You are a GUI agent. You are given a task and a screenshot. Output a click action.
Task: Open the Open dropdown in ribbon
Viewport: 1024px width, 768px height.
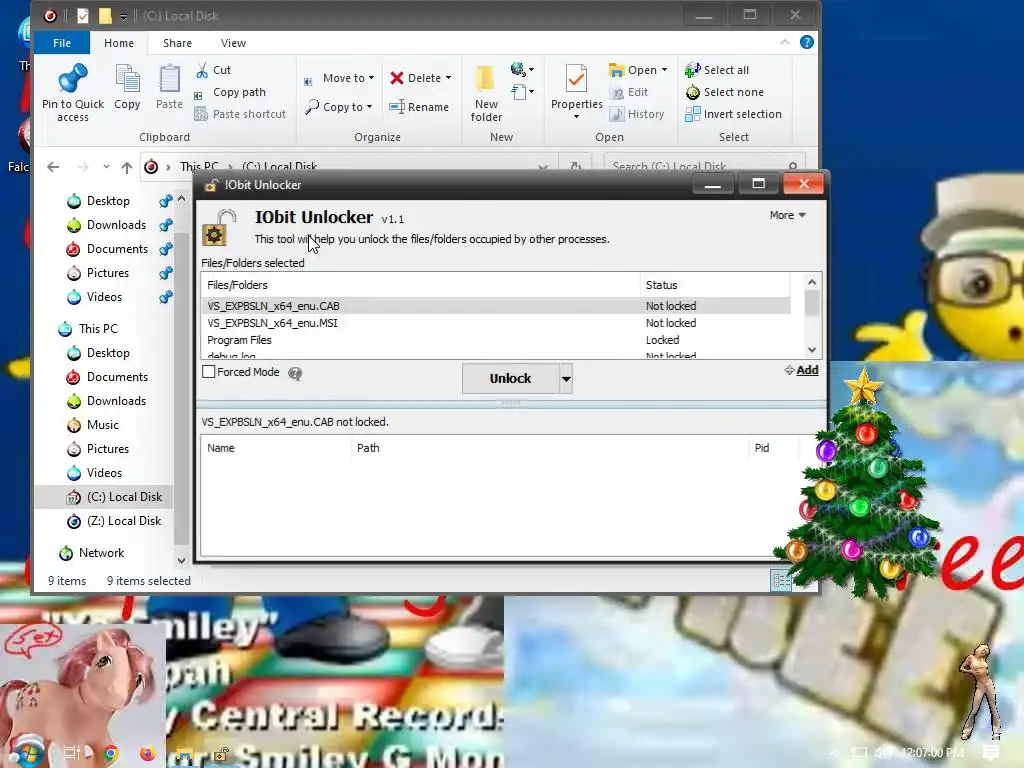tap(638, 70)
